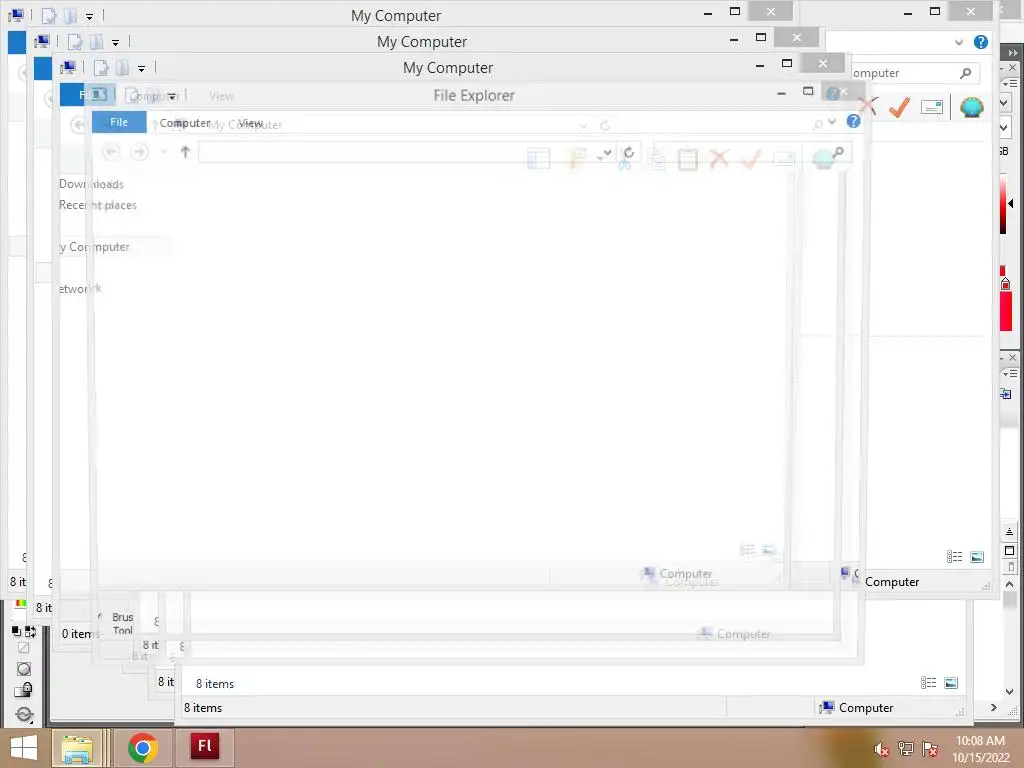Open the network tray icon
Viewport: 1024px width, 768px height.
[905, 749]
